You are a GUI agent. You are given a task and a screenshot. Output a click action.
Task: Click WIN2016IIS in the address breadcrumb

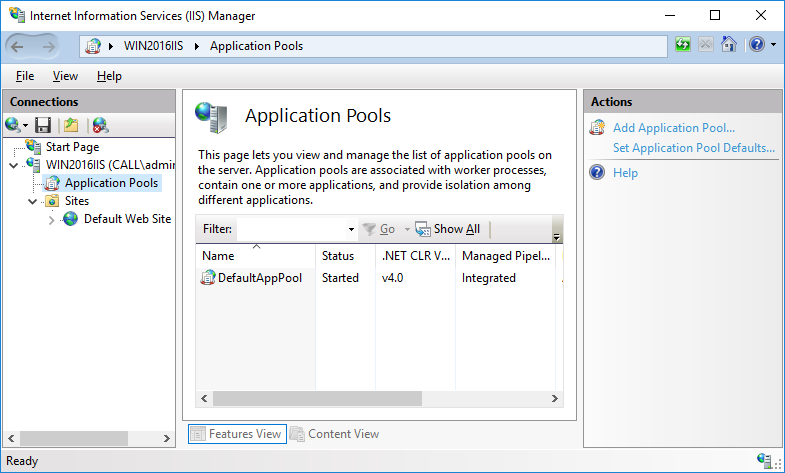(154, 46)
